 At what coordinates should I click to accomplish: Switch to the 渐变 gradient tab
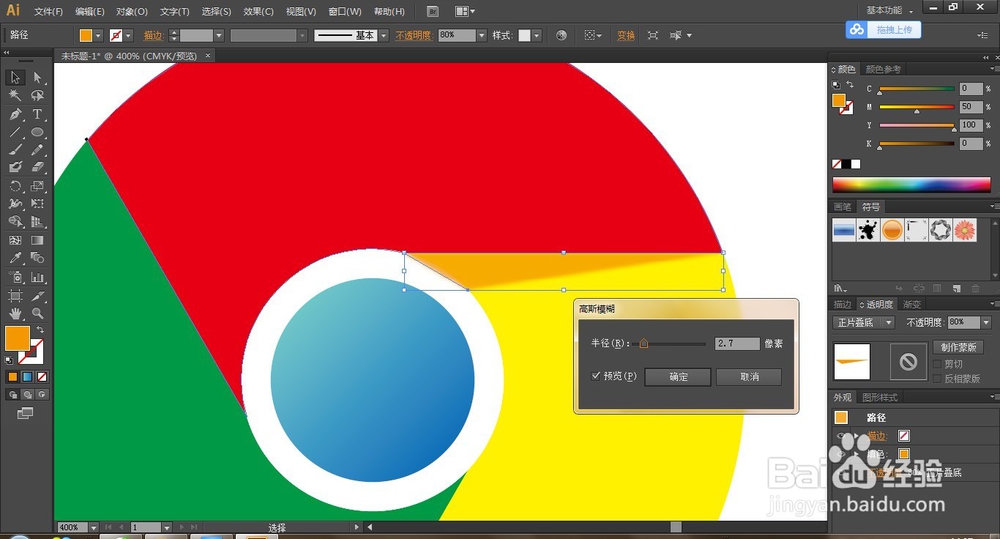coord(911,304)
